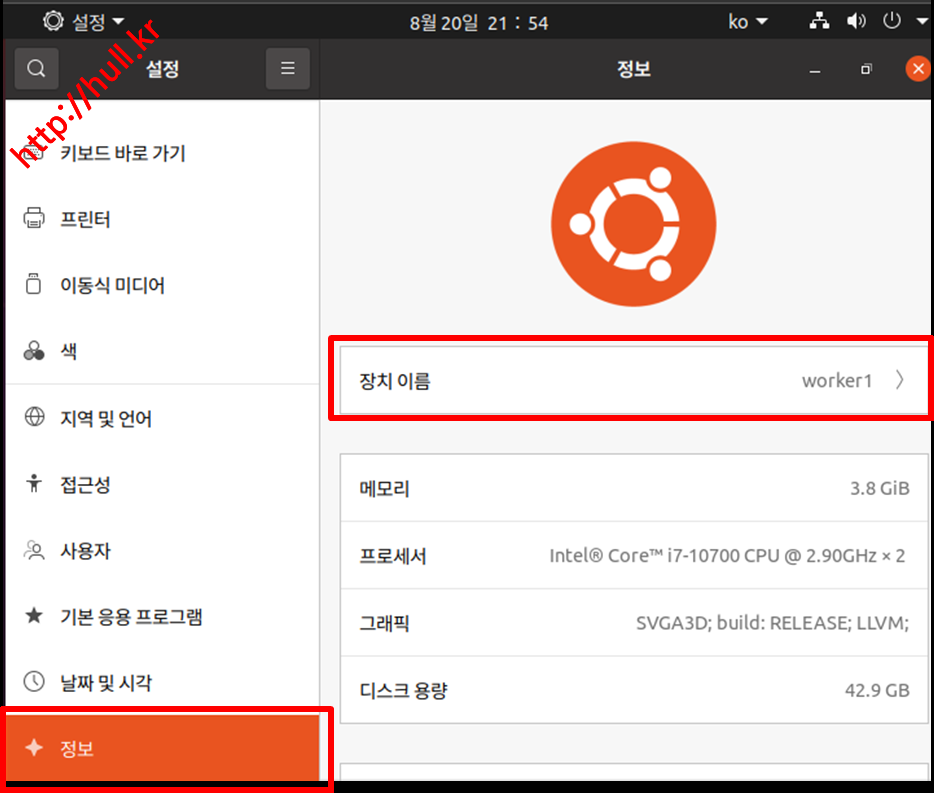The height and width of the screenshot is (793, 934).
Task: Click the power icon in top bar
Action: pos(892,21)
